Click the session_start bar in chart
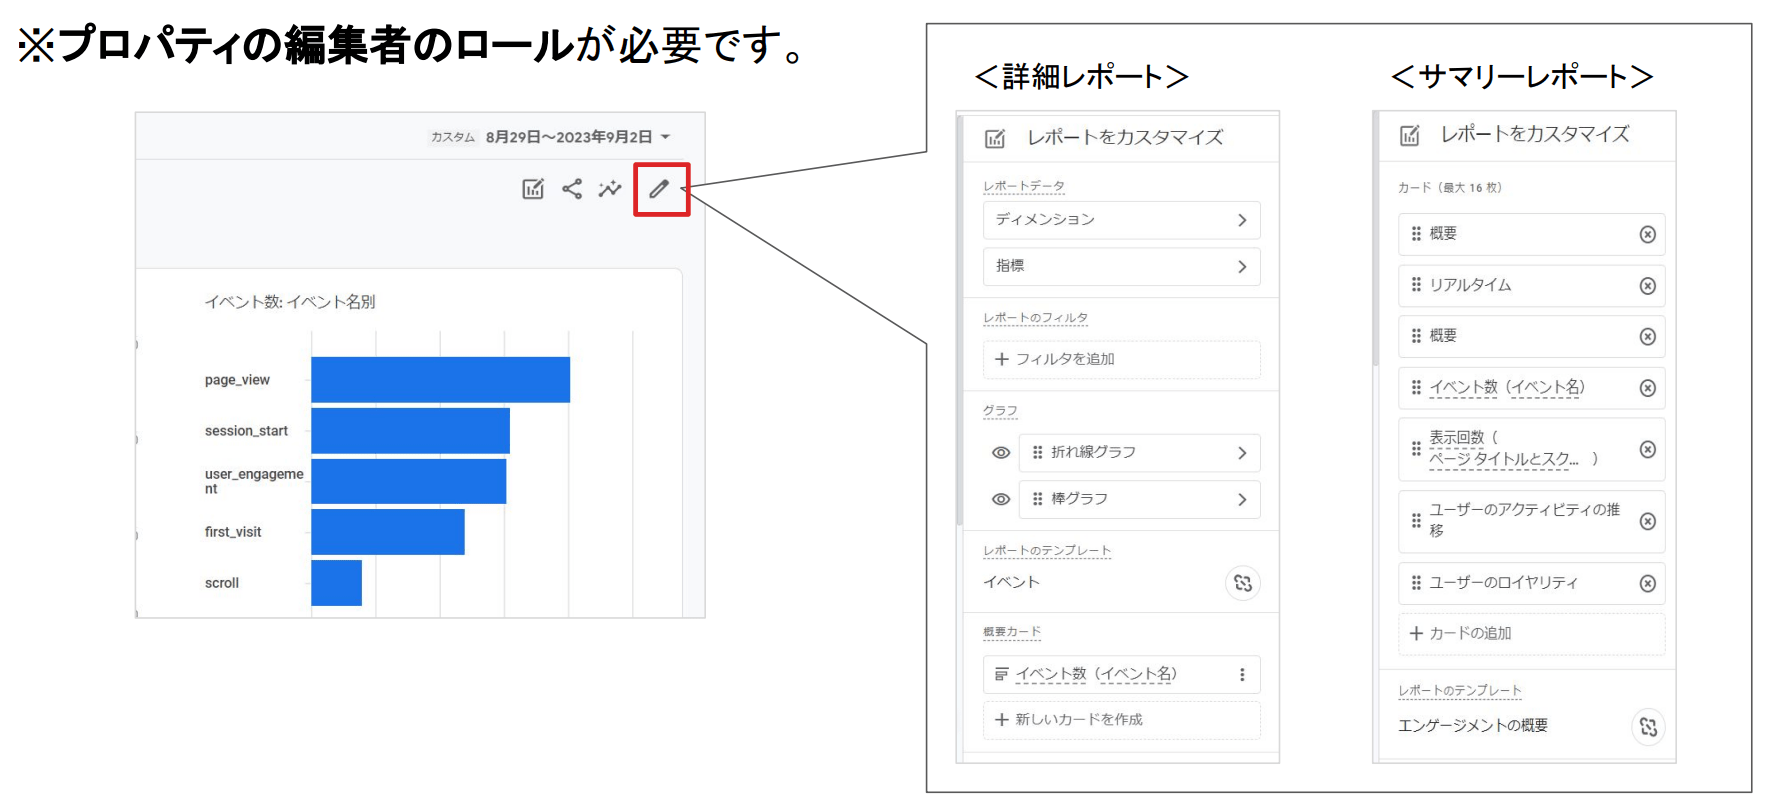 click(410, 431)
